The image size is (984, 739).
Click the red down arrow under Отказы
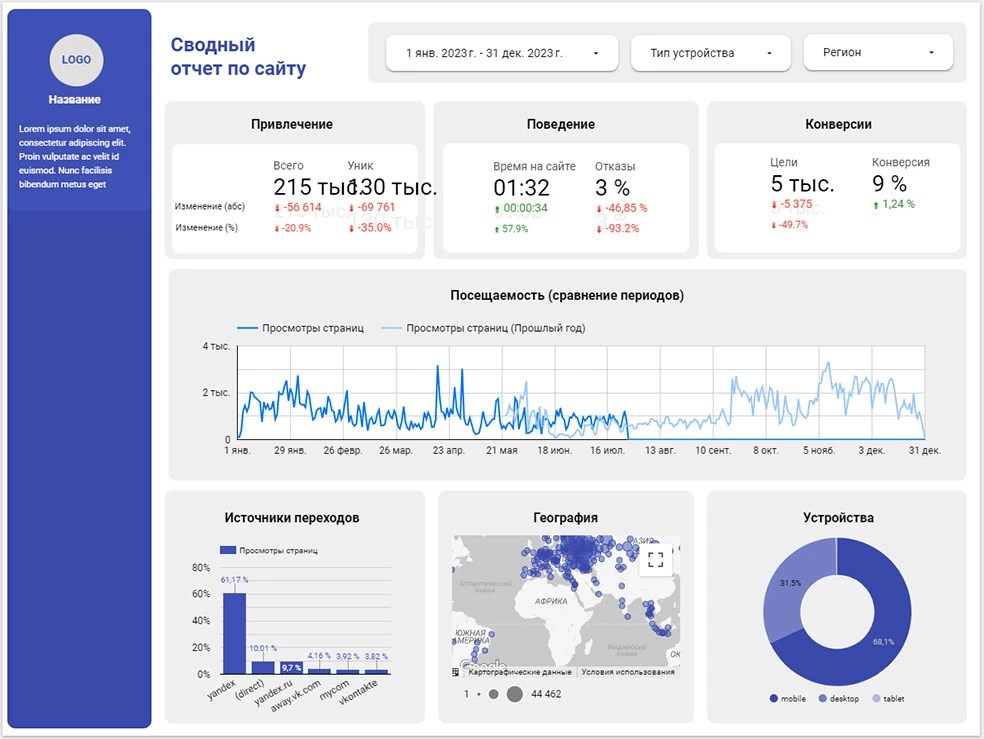pos(598,208)
